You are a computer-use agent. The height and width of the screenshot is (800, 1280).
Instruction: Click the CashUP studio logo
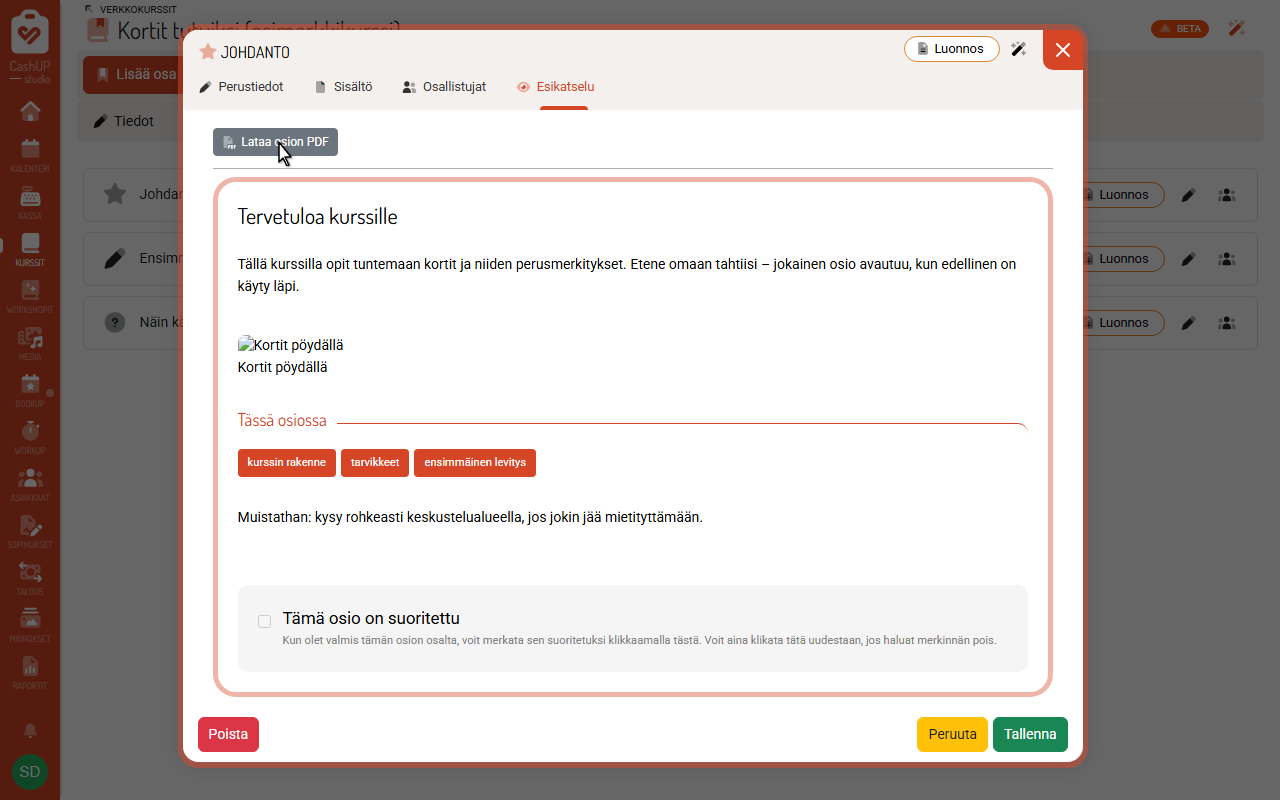(30, 45)
